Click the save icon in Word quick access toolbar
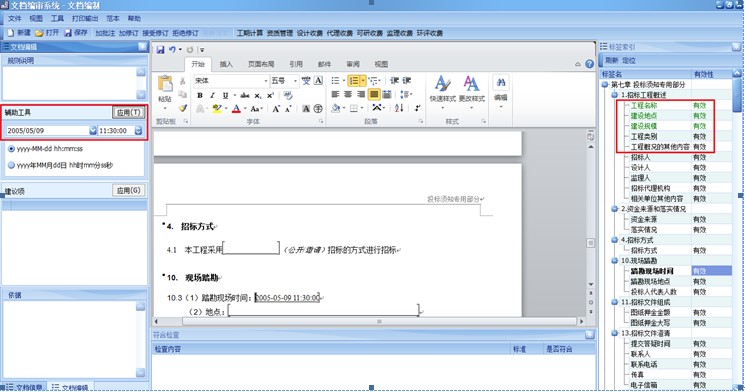The height and width of the screenshot is (392, 745). click(160, 50)
